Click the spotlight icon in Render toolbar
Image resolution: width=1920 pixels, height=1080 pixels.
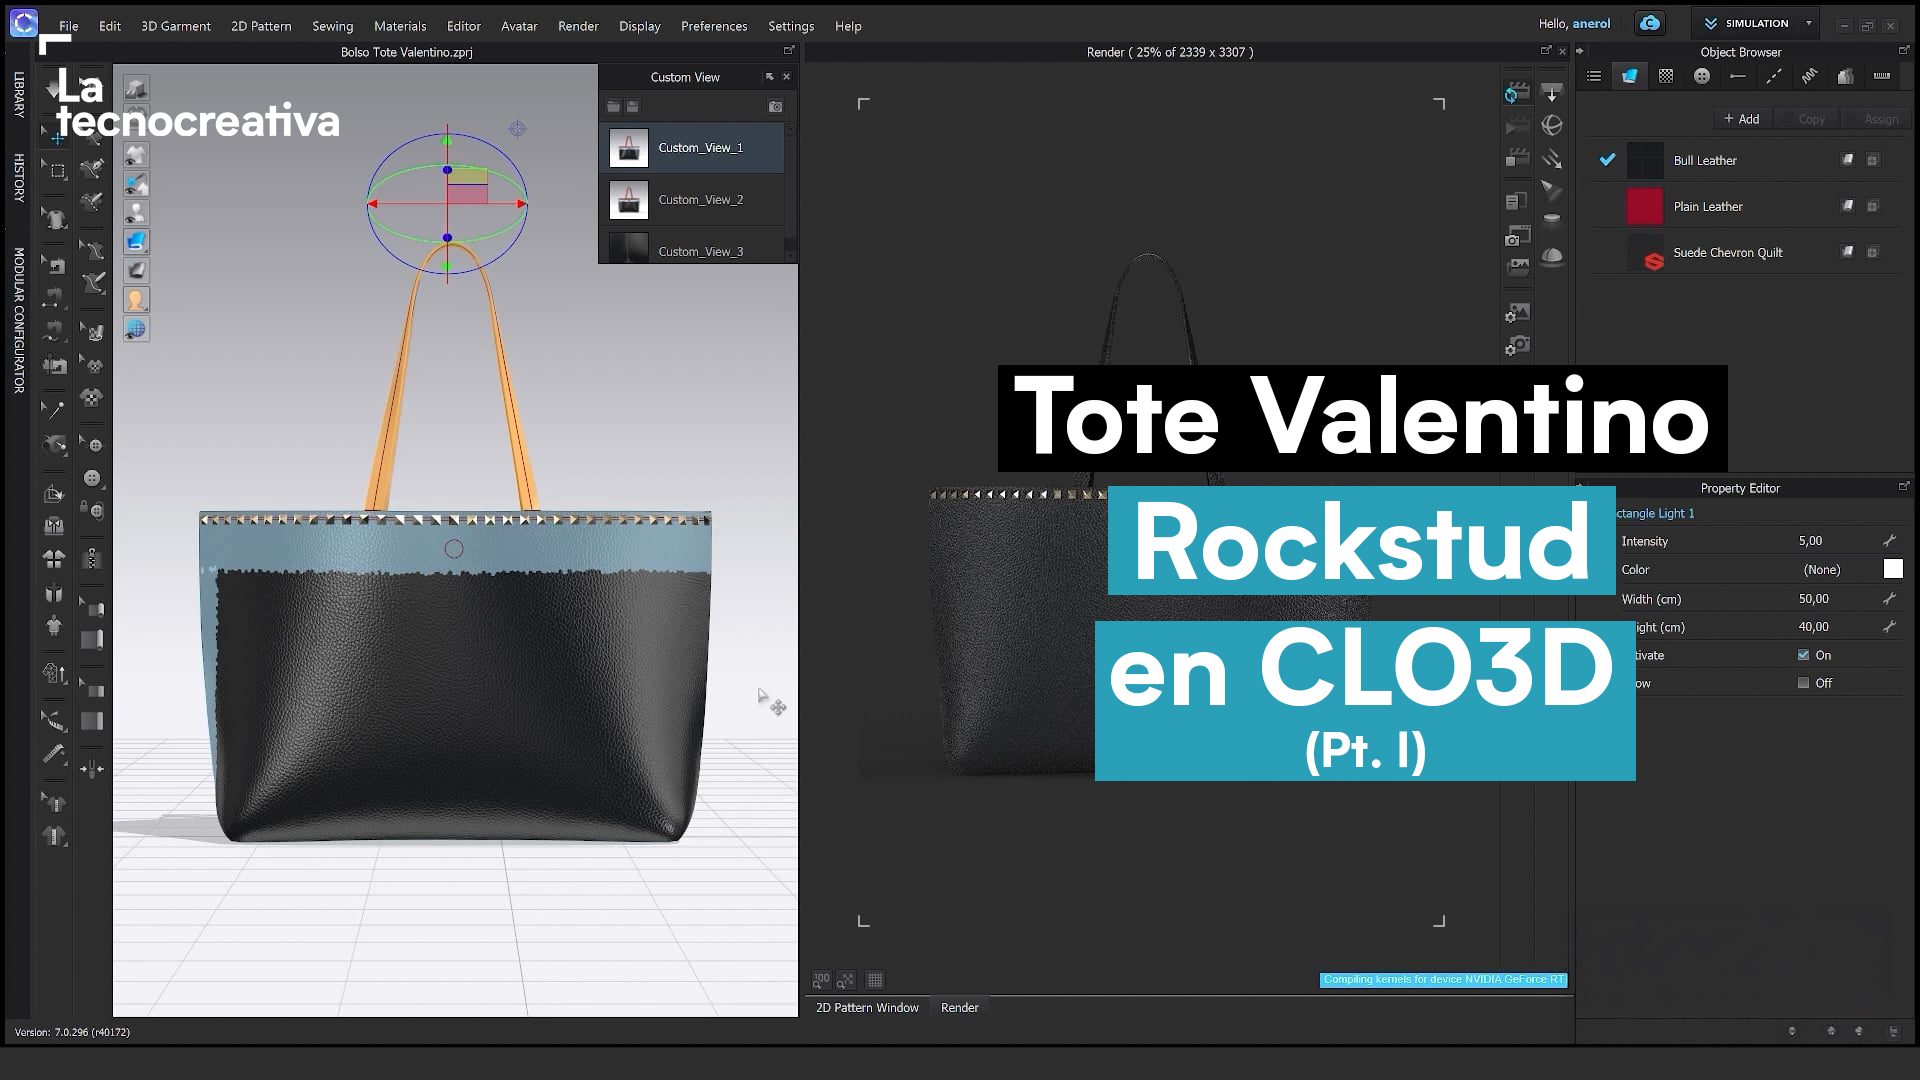(x=1552, y=190)
